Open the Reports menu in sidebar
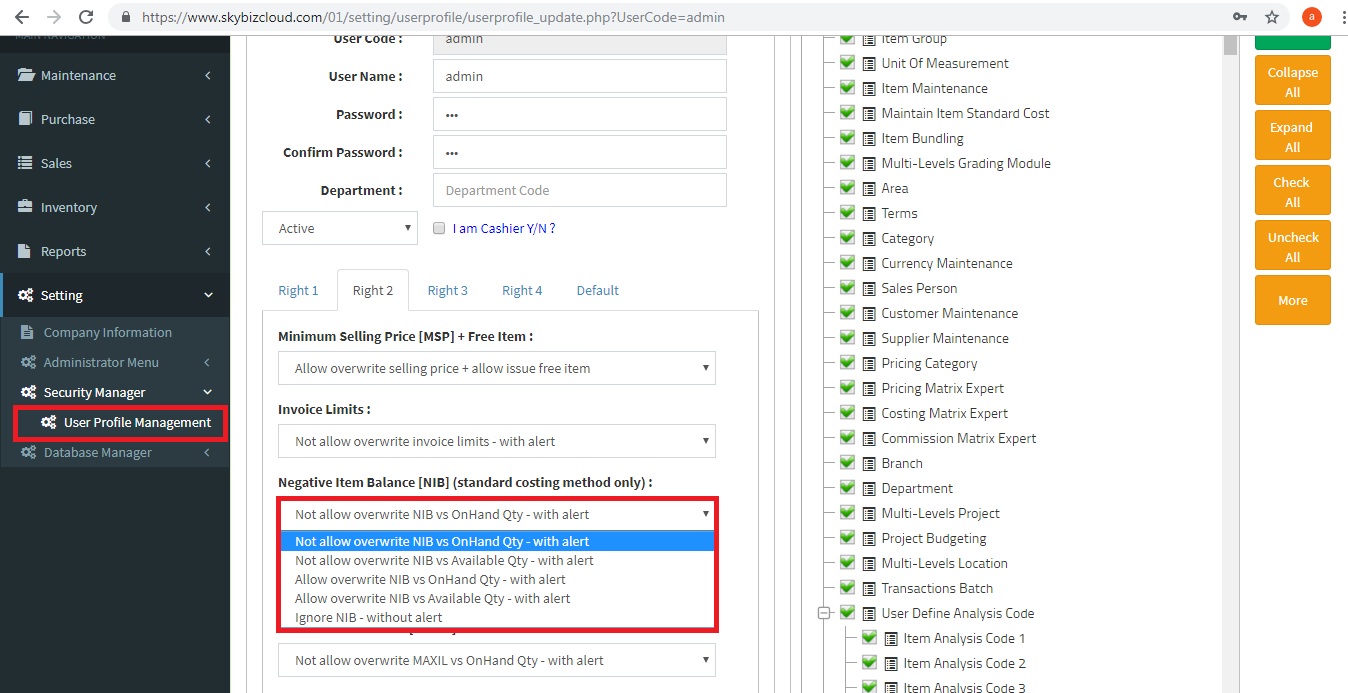The image size is (1348, 693). (x=63, y=252)
